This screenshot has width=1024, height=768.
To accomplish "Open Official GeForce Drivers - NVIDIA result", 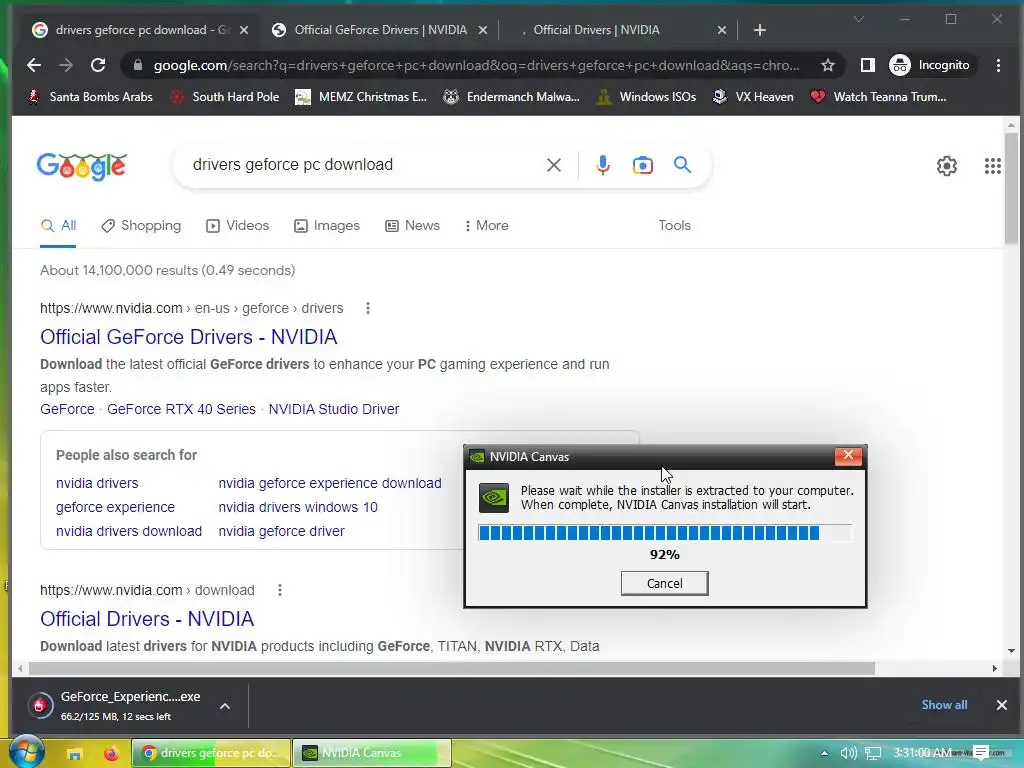I will [x=189, y=337].
